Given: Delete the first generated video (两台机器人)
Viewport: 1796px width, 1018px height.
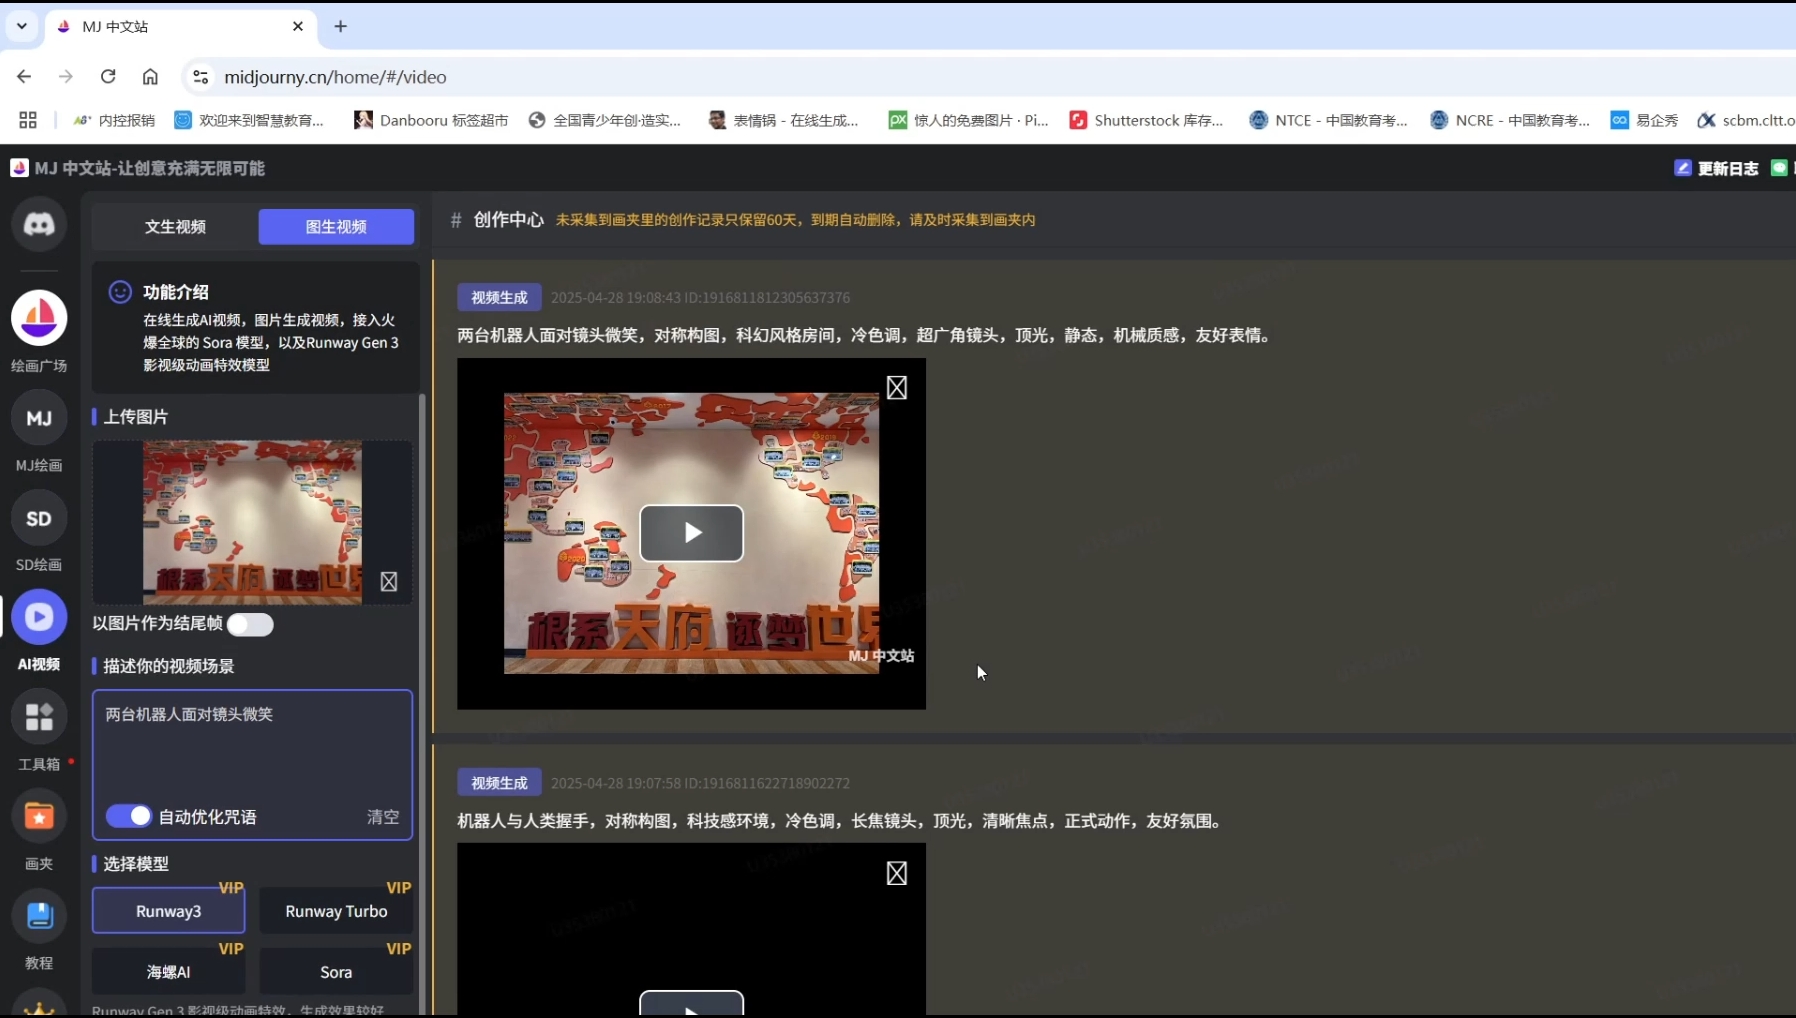Looking at the screenshot, I should pos(897,388).
